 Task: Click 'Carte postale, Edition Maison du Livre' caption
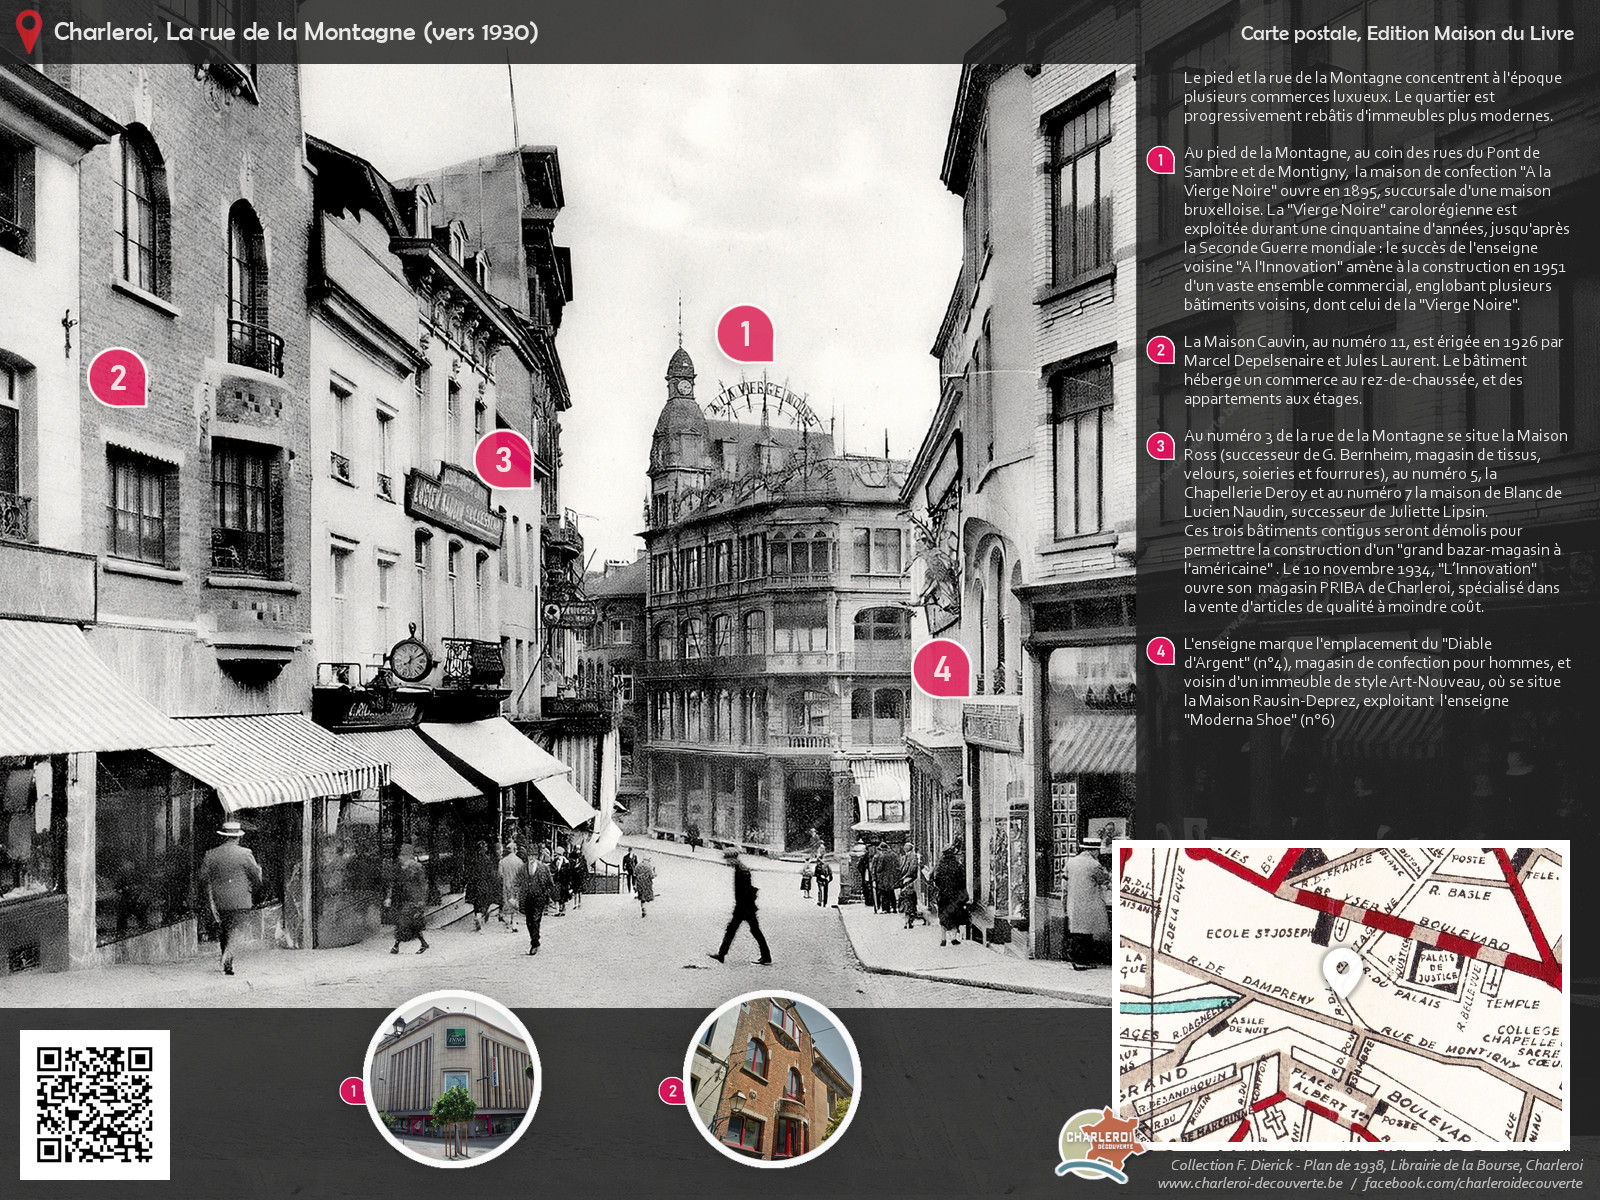(1407, 33)
